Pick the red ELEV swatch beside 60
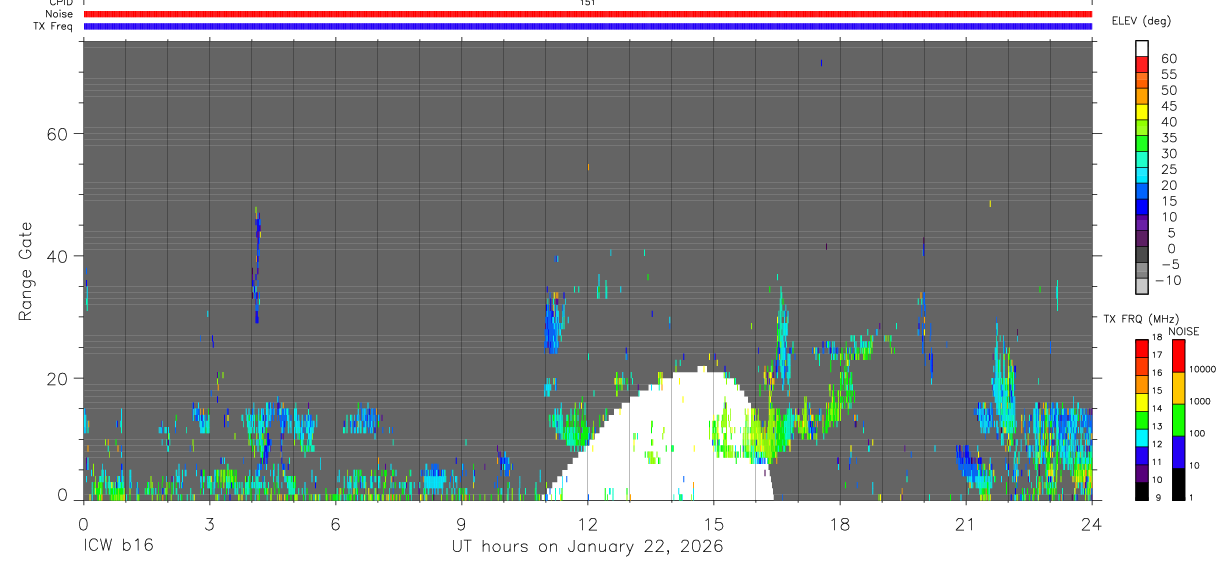This screenshot has height=567, width=1228. click(1142, 62)
